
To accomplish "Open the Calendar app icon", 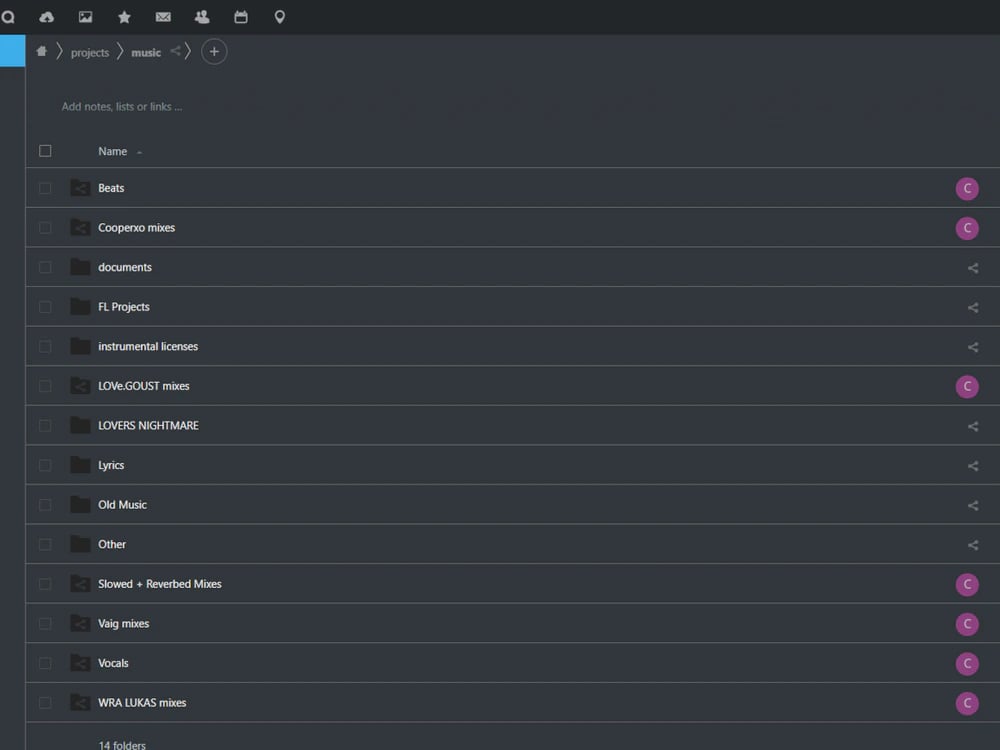I will pyautogui.click(x=241, y=17).
